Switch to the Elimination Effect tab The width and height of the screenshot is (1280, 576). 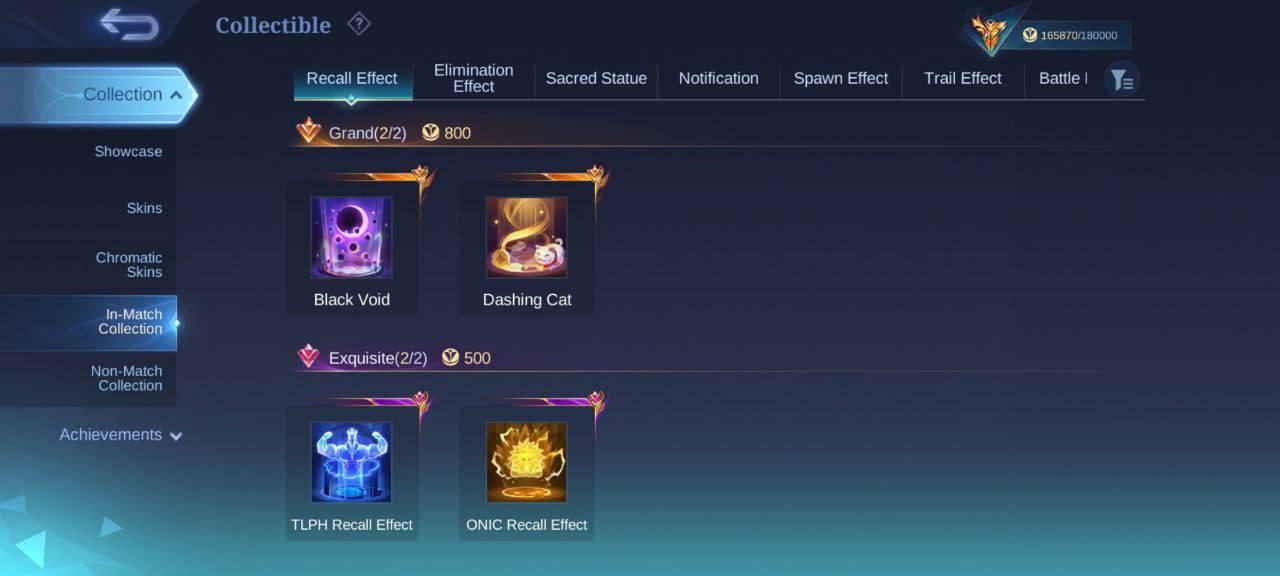coord(474,78)
